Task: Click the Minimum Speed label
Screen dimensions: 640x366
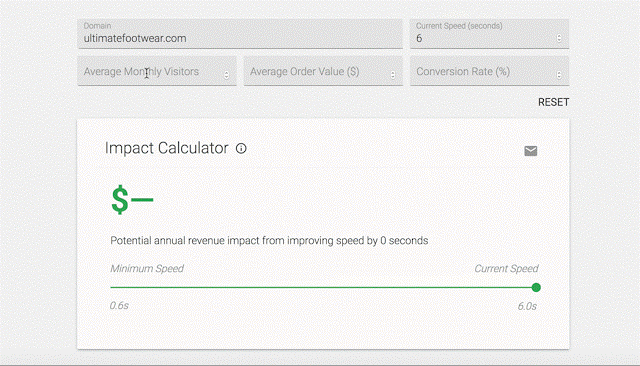Action: (x=147, y=268)
